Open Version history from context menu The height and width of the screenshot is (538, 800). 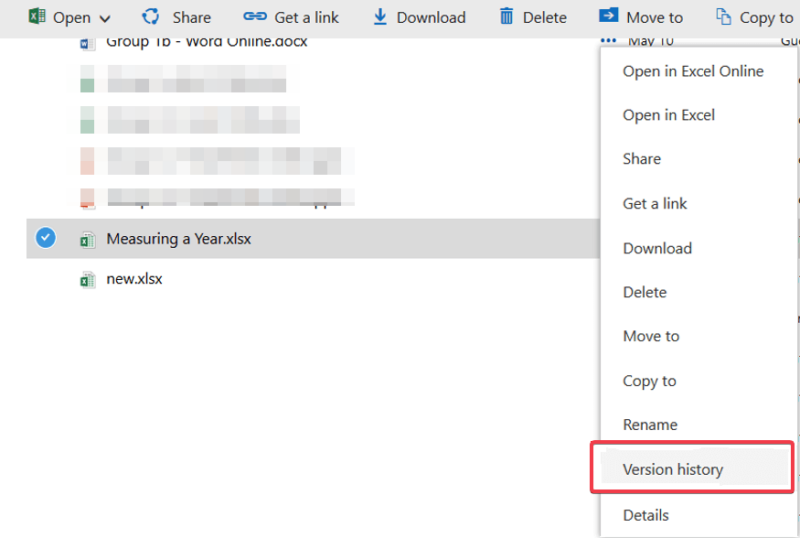tap(672, 470)
